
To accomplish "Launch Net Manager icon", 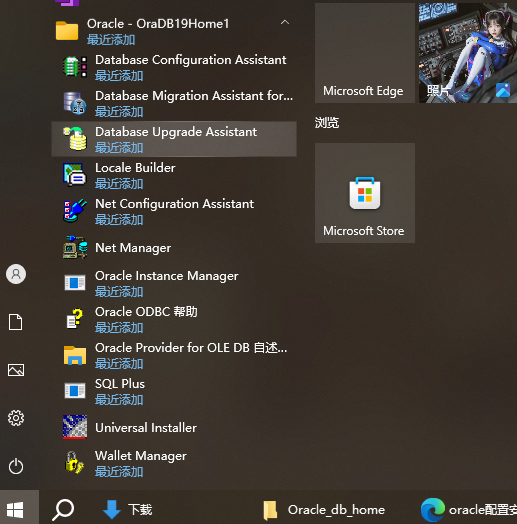I will point(75,247).
